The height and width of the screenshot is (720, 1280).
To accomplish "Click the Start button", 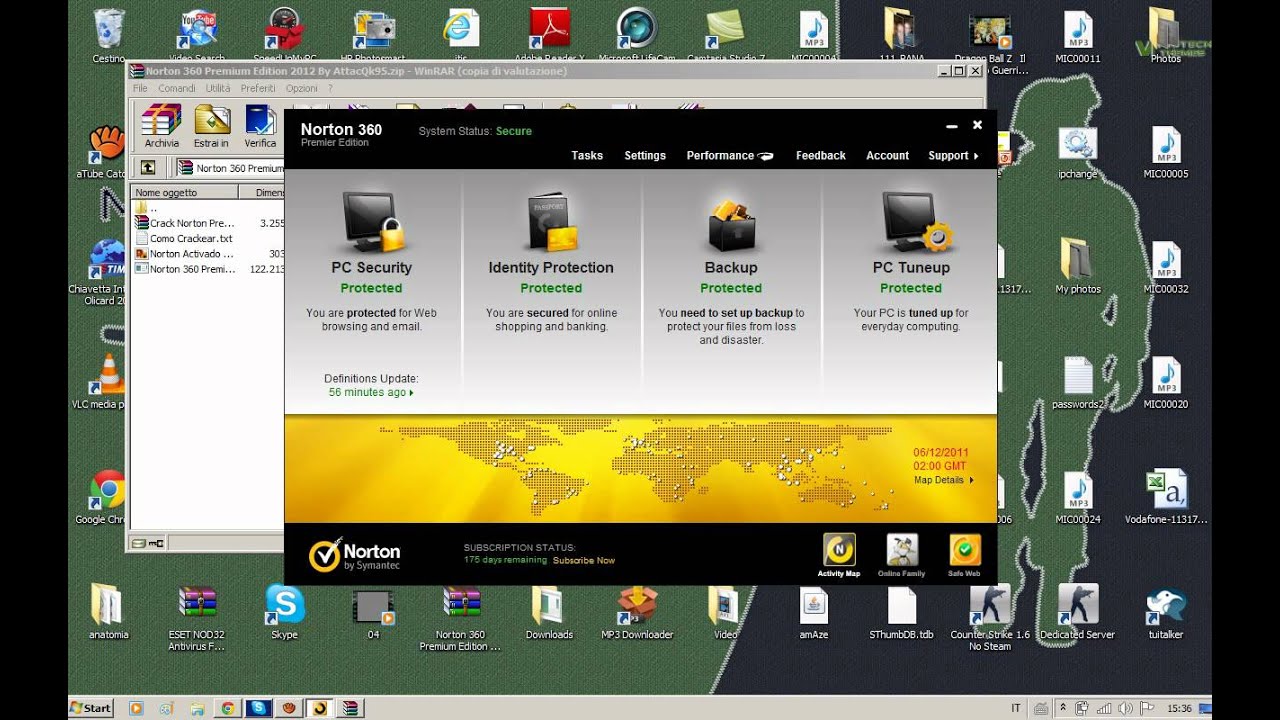I will [90, 708].
